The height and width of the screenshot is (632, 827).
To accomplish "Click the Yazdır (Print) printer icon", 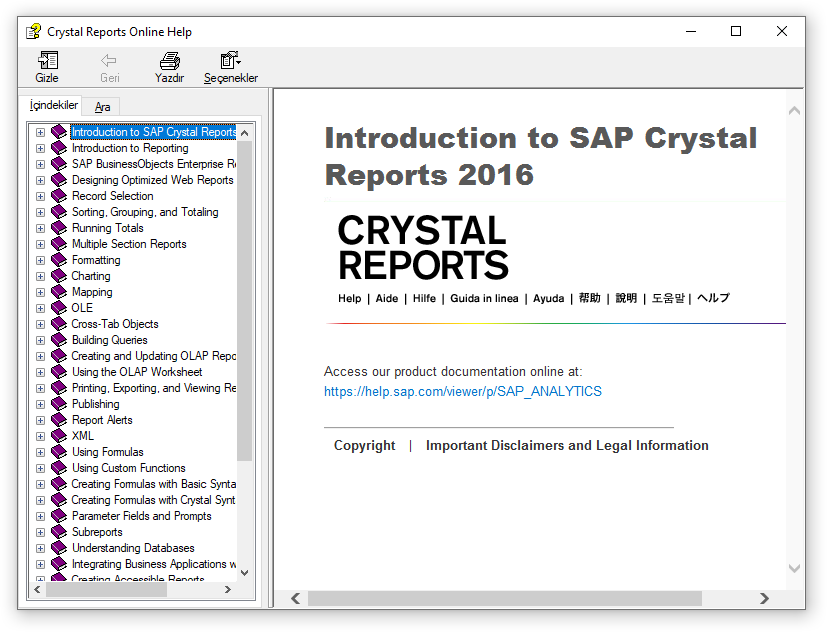I will 170,61.
